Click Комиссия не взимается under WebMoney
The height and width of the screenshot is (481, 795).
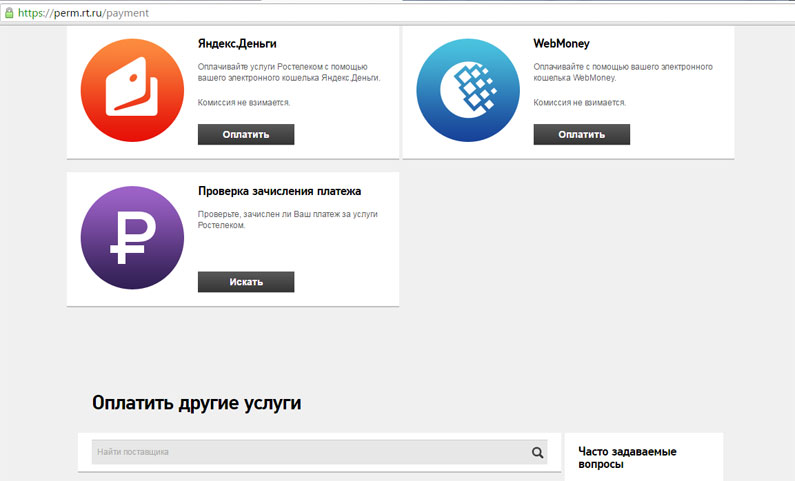tap(579, 102)
